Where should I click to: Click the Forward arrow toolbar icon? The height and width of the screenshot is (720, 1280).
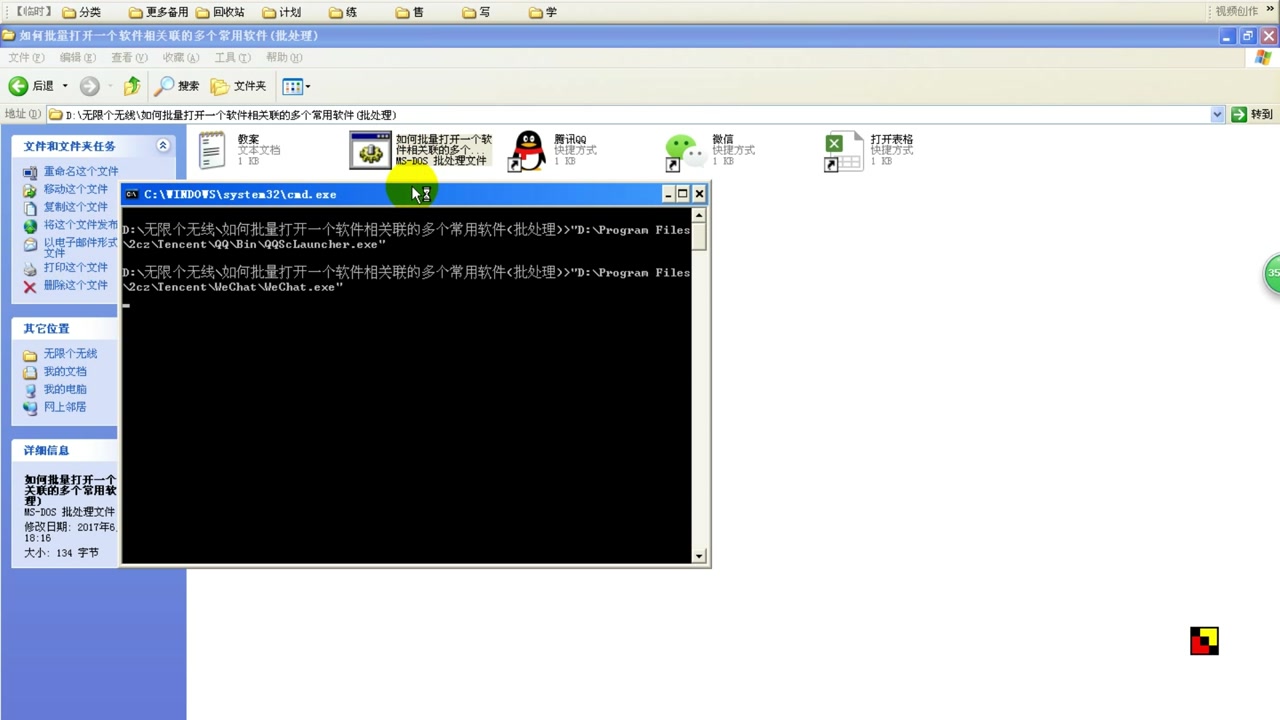pos(89,86)
